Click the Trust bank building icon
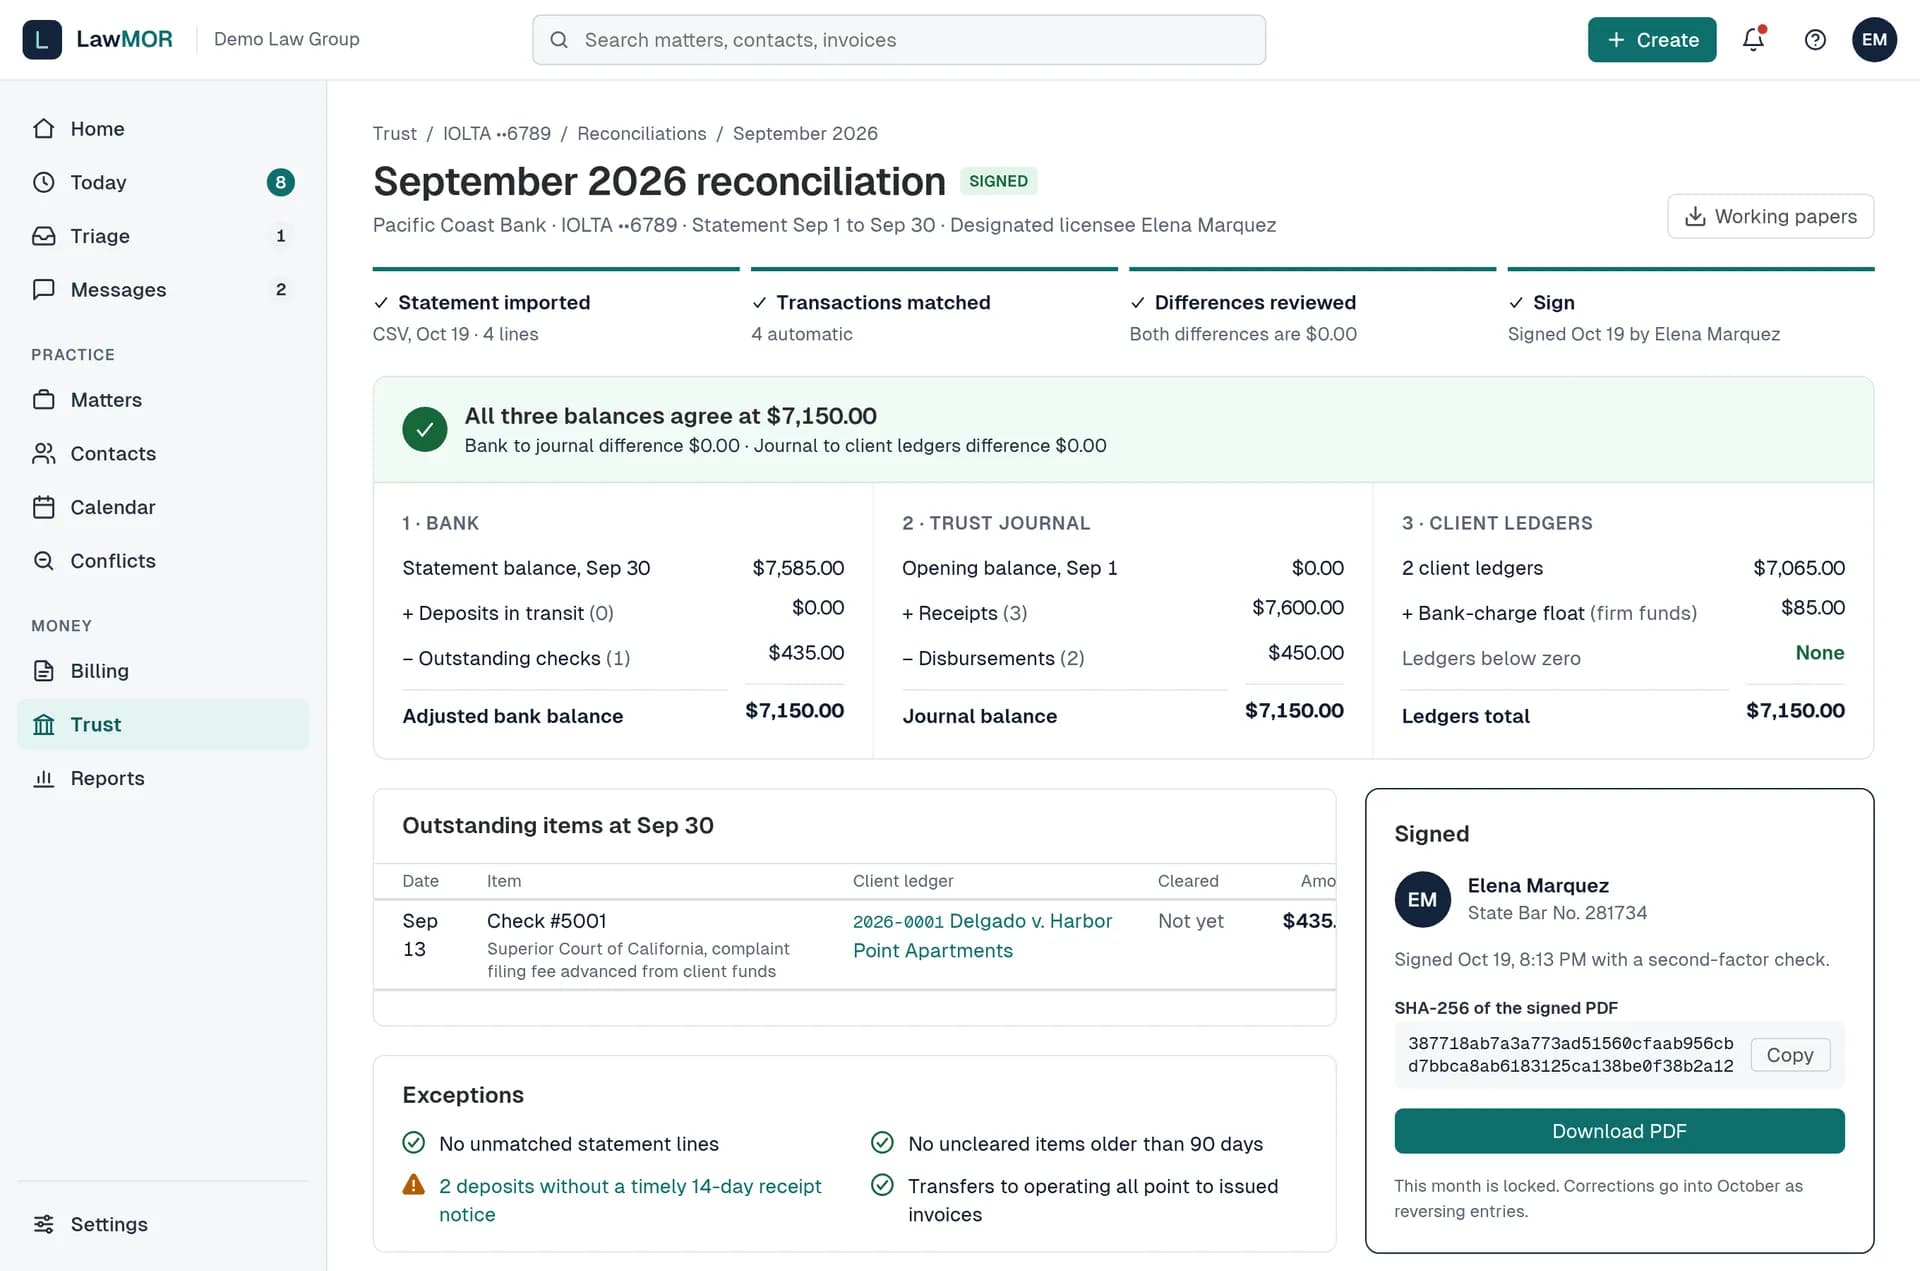This screenshot has width=1920, height=1271. 44,725
